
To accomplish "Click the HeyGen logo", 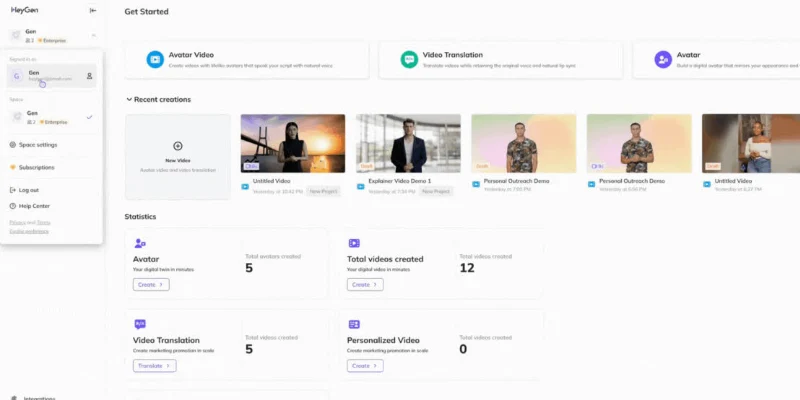I will (x=24, y=10).
